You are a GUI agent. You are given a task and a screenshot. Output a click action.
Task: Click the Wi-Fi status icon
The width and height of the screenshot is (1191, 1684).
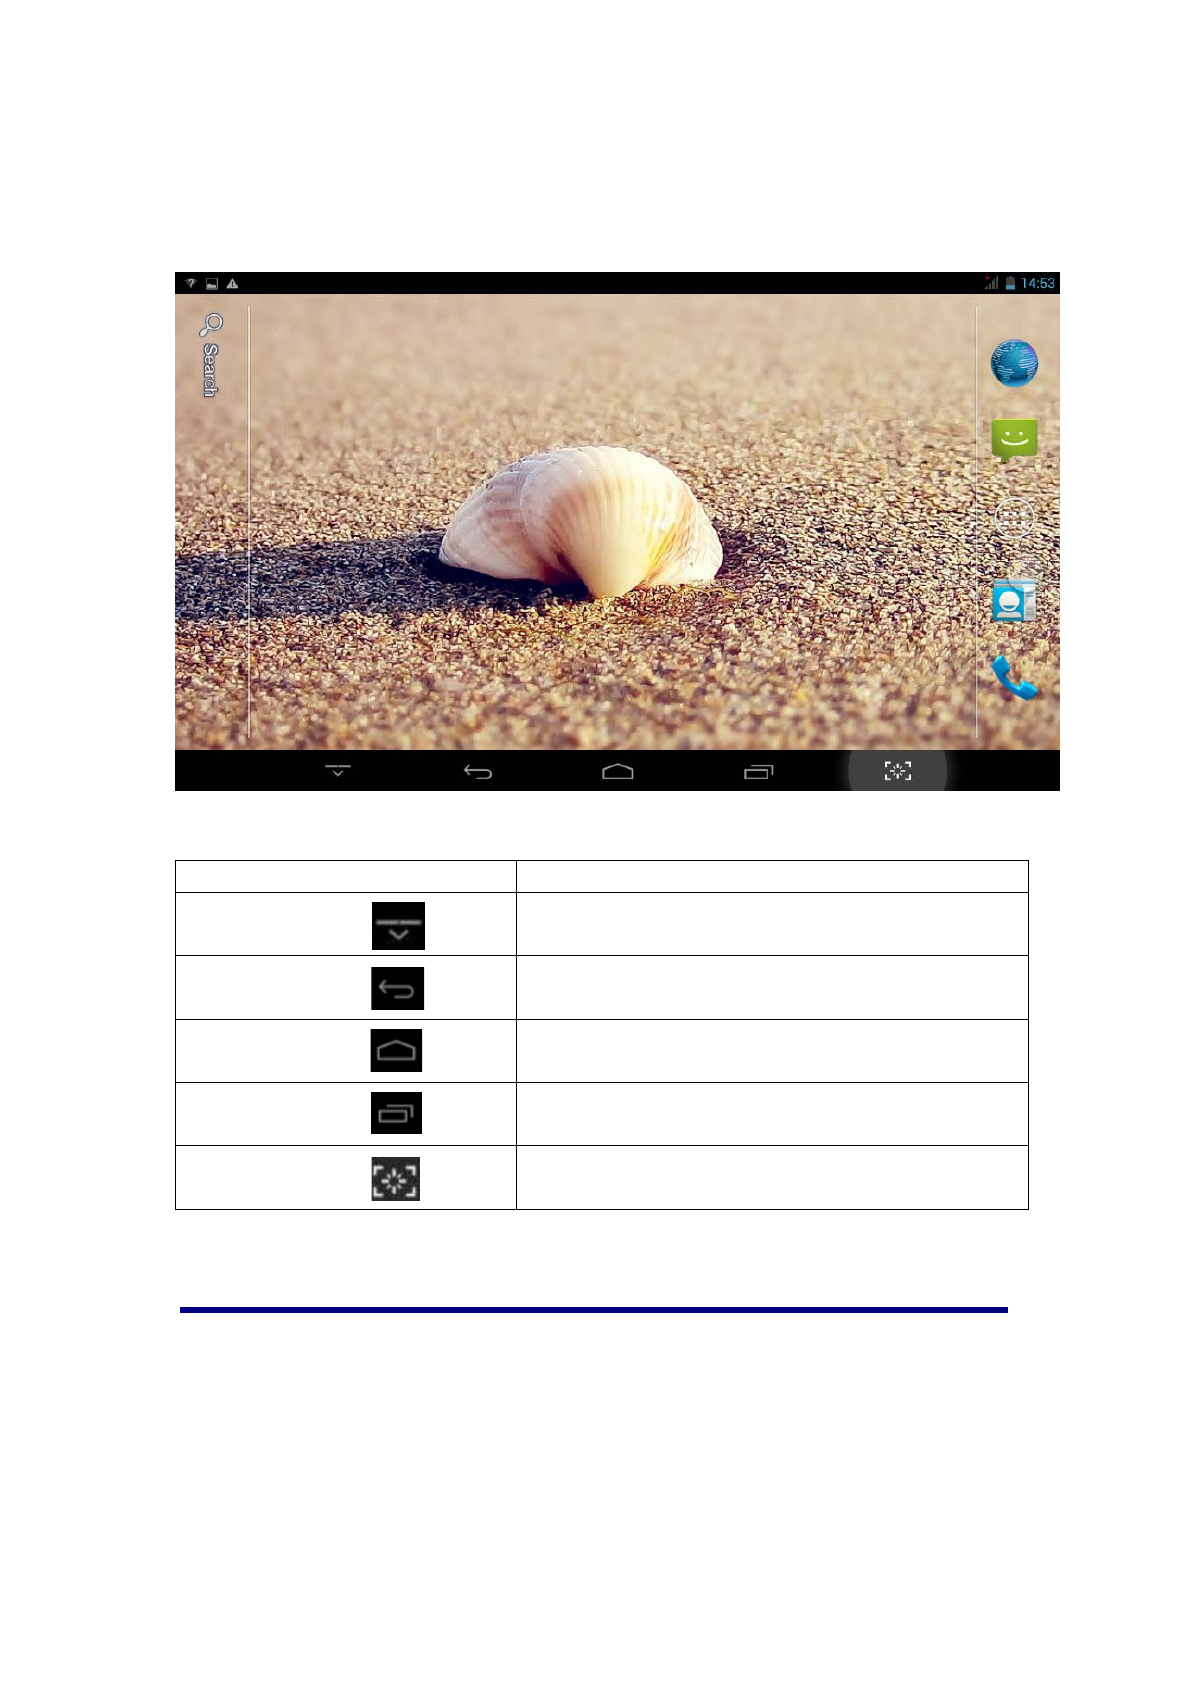[x=190, y=284]
